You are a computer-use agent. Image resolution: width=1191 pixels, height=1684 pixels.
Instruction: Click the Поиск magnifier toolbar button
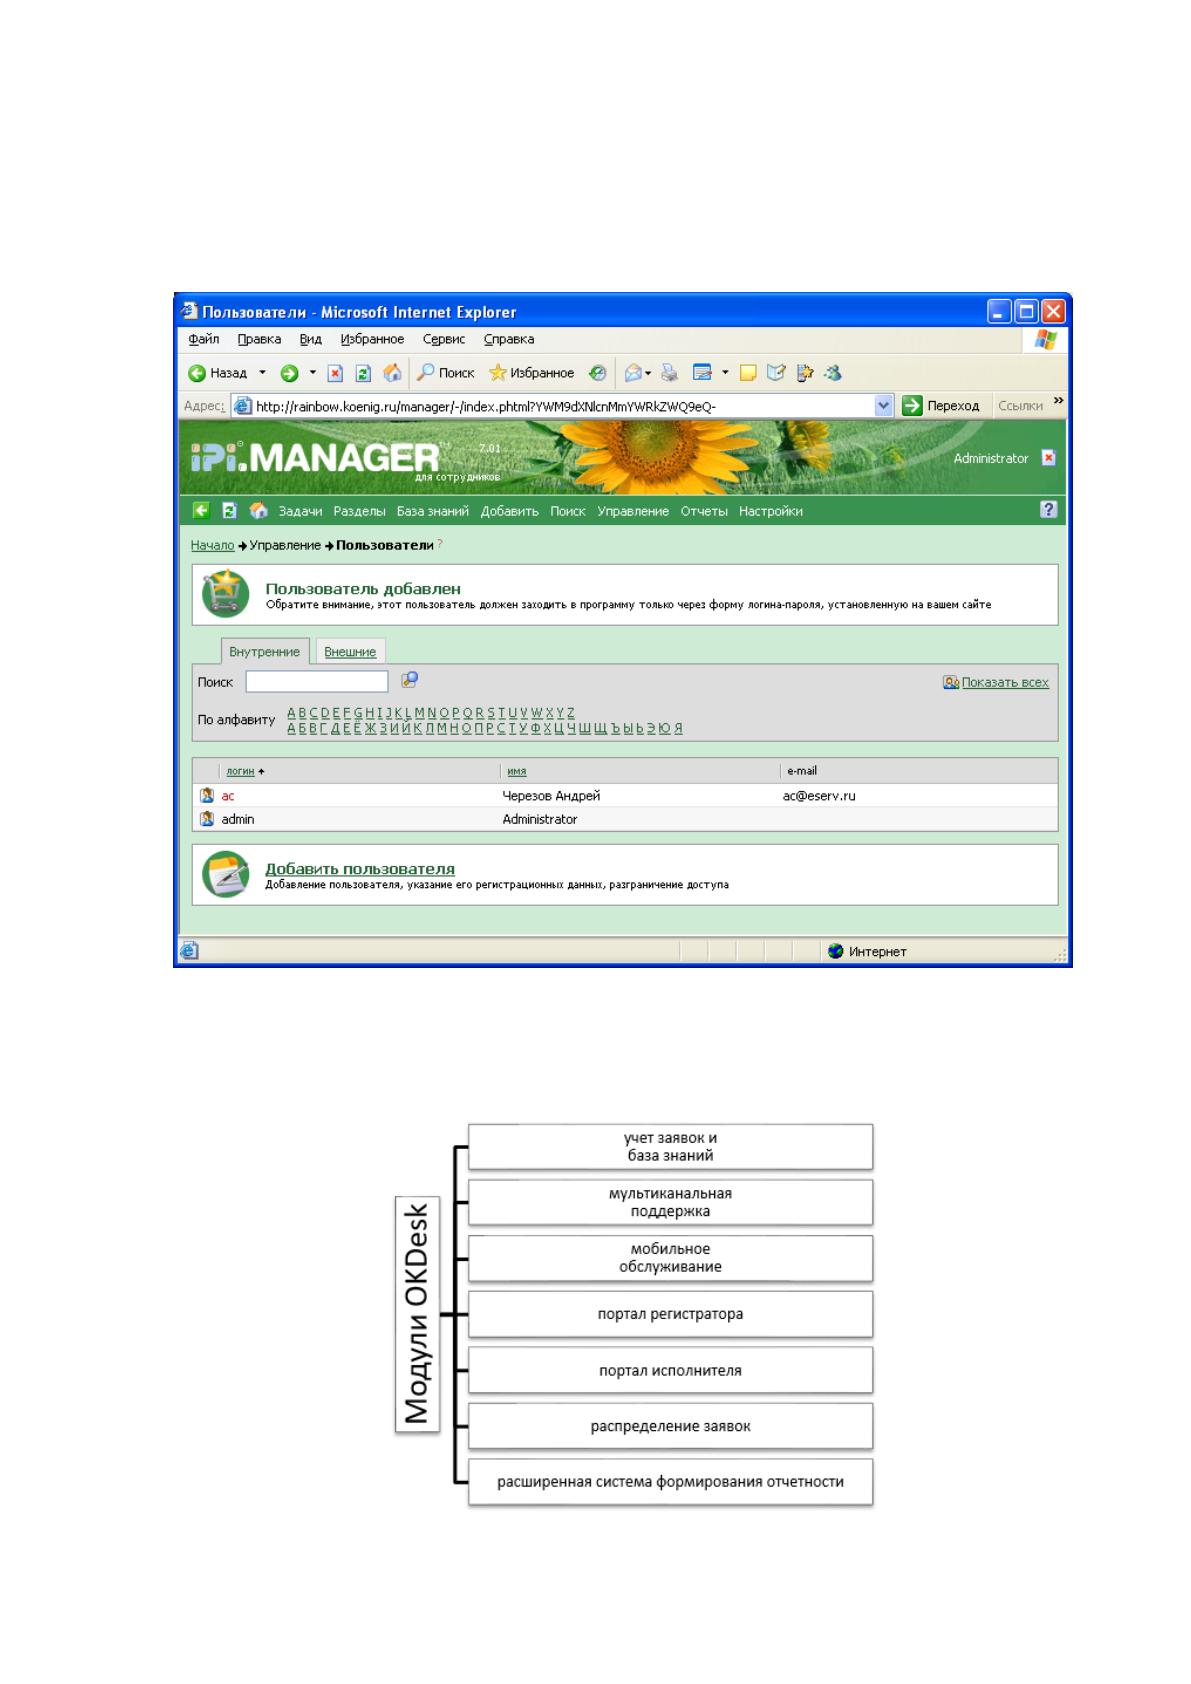pos(446,373)
